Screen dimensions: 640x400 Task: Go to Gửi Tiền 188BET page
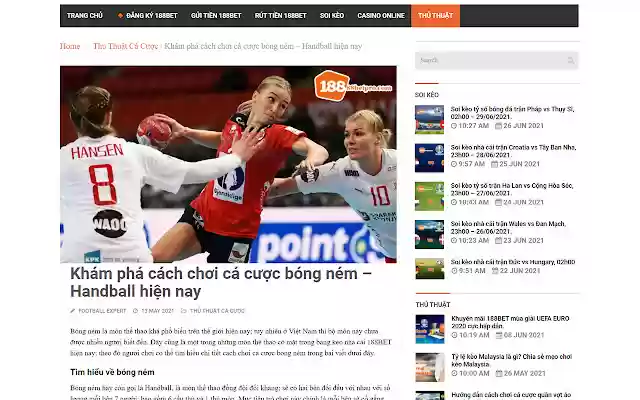216,16
